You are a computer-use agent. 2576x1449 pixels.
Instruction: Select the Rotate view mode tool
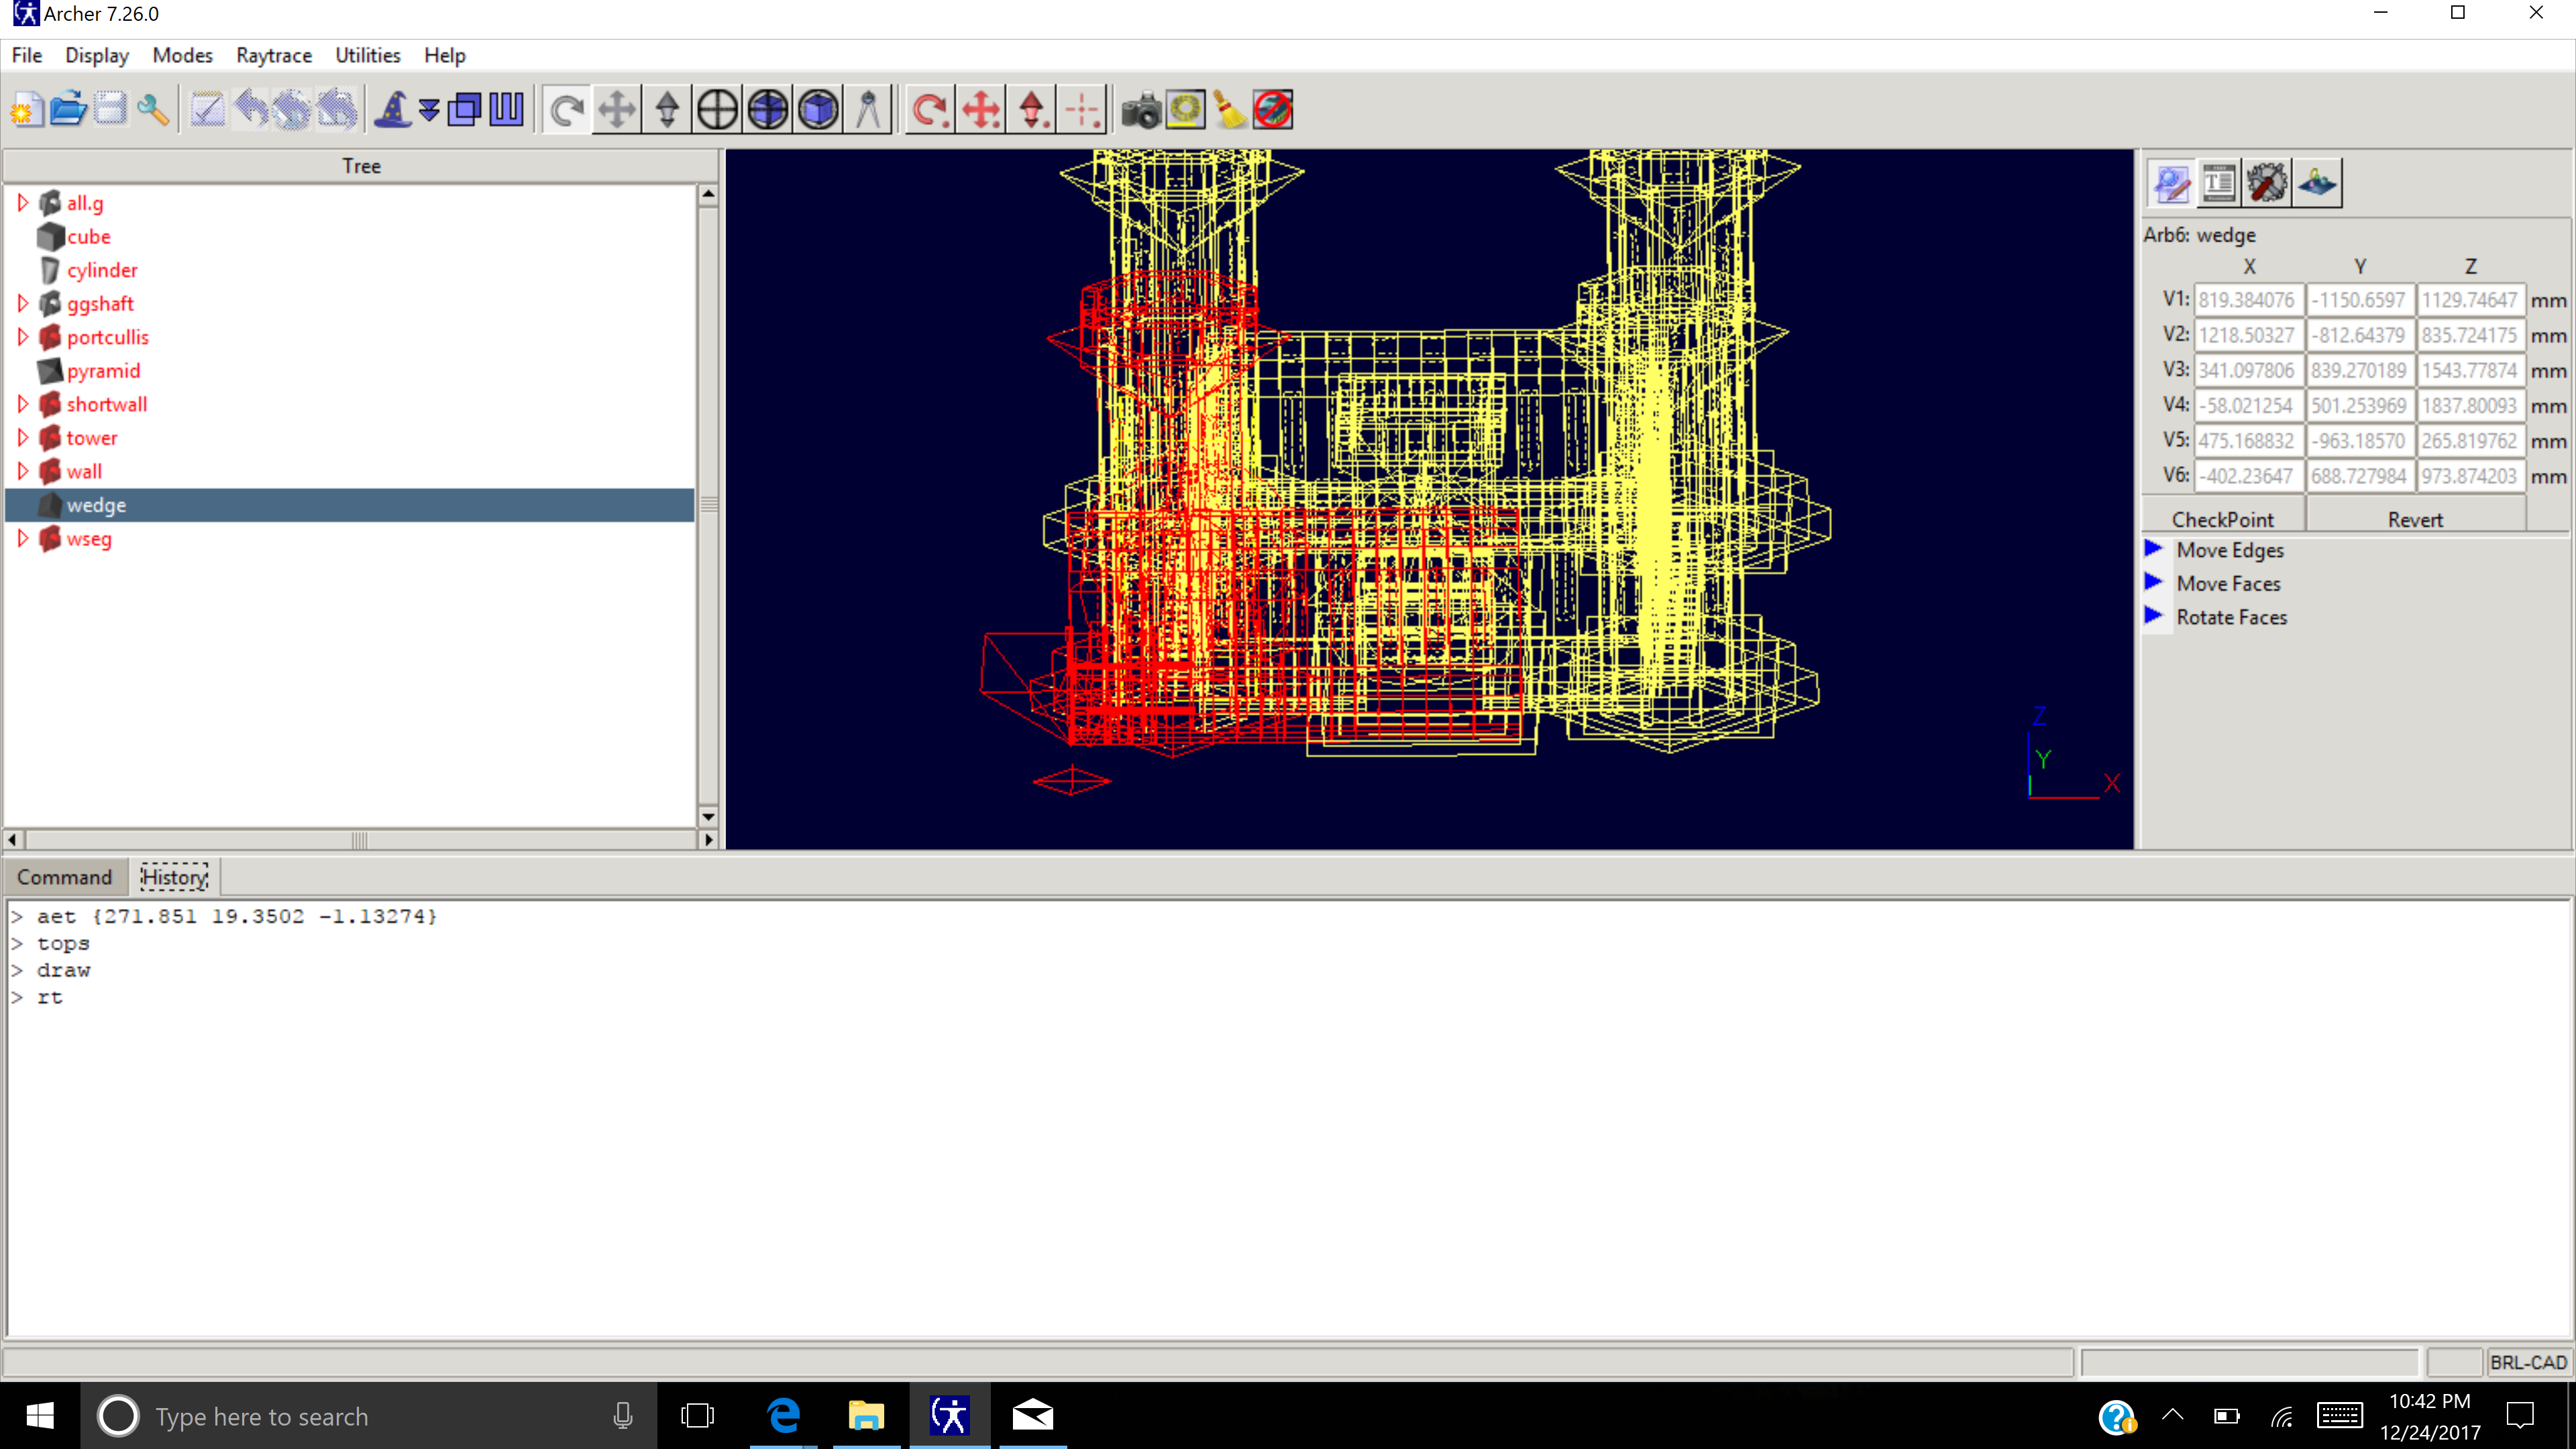(x=567, y=109)
